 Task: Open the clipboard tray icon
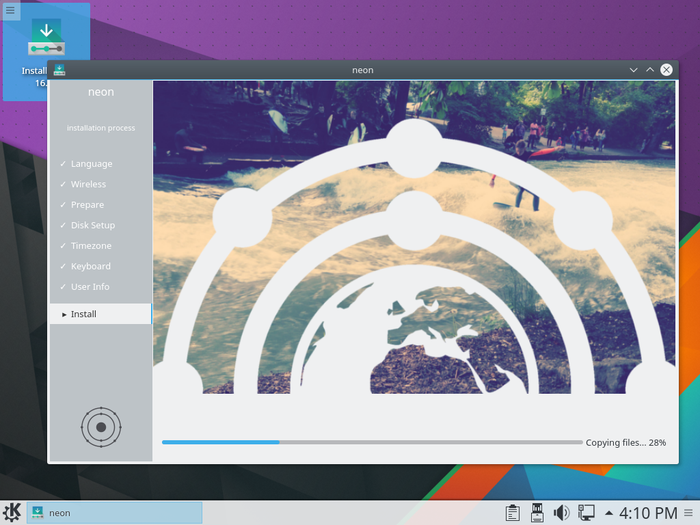pyautogui.click(x=512, y=512)
